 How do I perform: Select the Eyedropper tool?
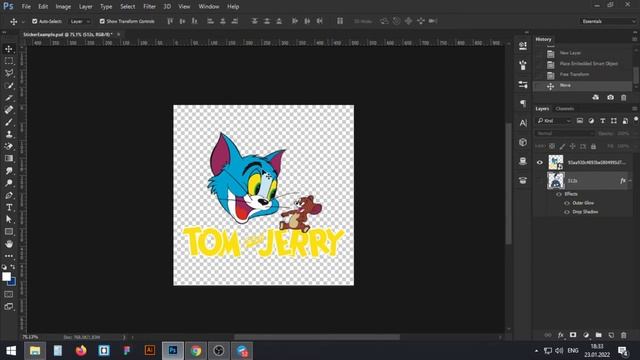[9, 98]
